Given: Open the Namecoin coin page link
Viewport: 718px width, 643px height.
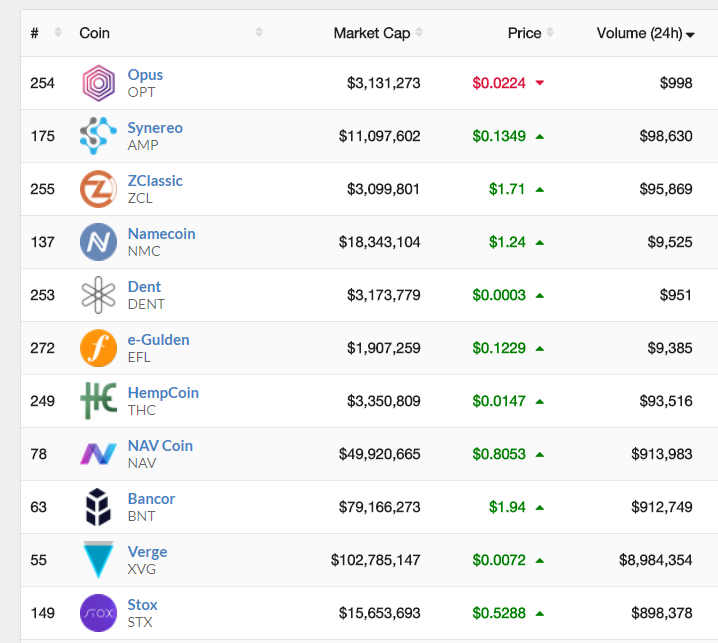Looking at the screenshot, I should click(x=162, y=234).
